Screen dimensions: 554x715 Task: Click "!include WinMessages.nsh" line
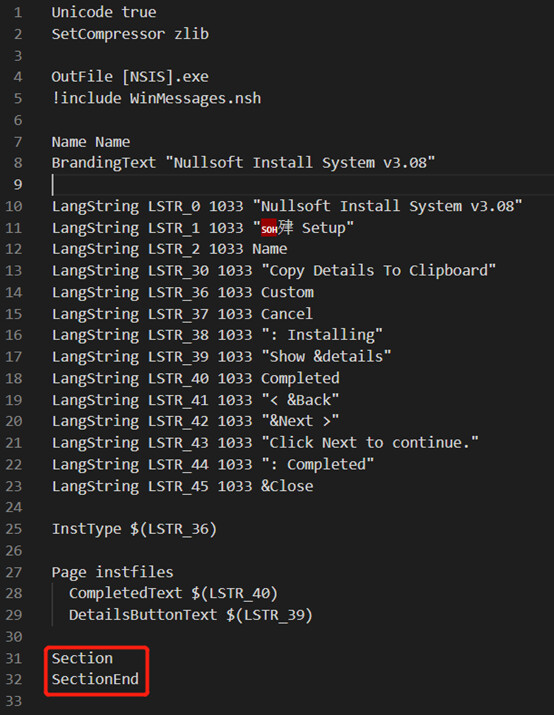(x=156, y=98)
